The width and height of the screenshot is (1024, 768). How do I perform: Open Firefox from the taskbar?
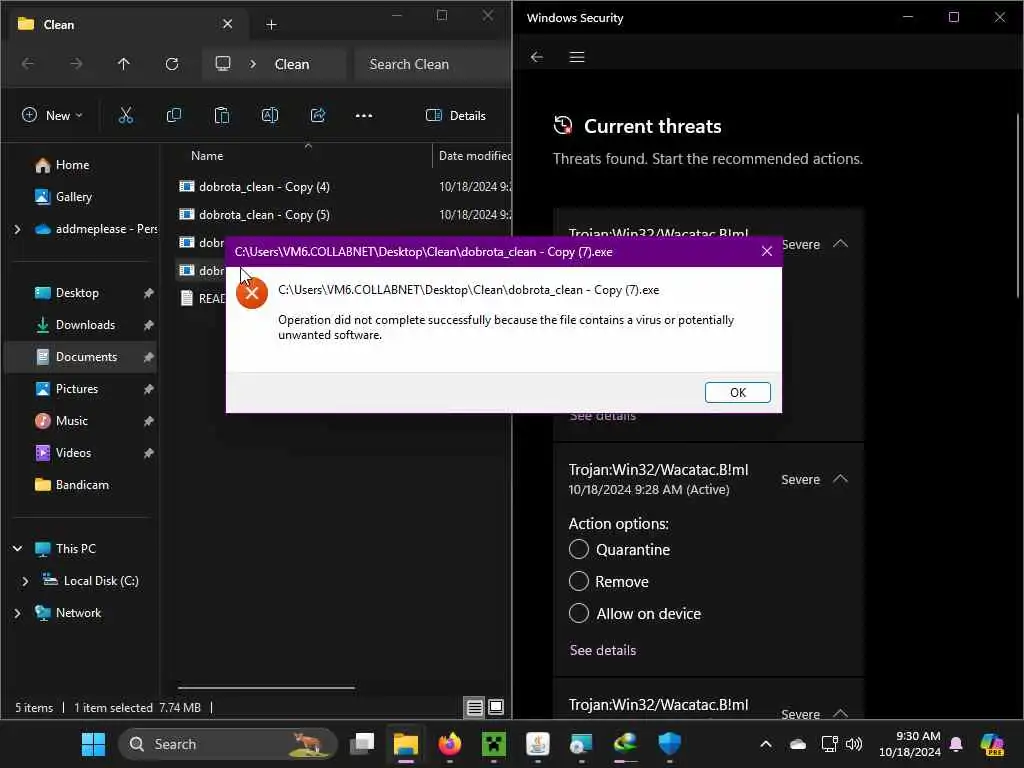click(x=449, y=744)
